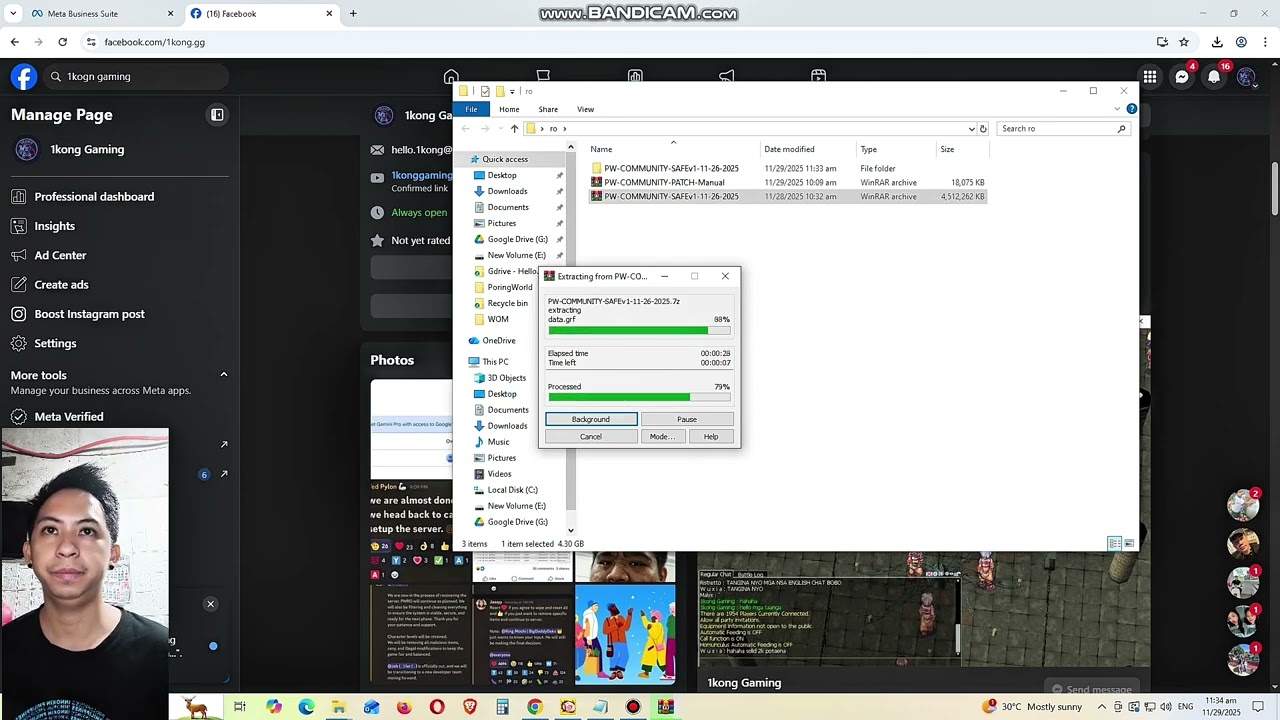Open the Mode... options in extraction dialog
1280x720 pixels.
pyautogui.click(x=662, y=437)
